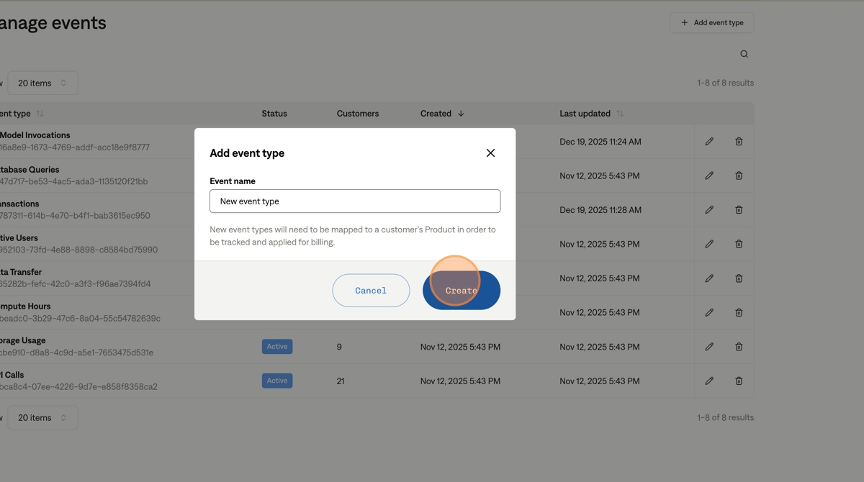Screen dimensions: 864x482
Task: Expand the top 20 items dropdown
Action: pyautogui.click(x=43, y=83)
